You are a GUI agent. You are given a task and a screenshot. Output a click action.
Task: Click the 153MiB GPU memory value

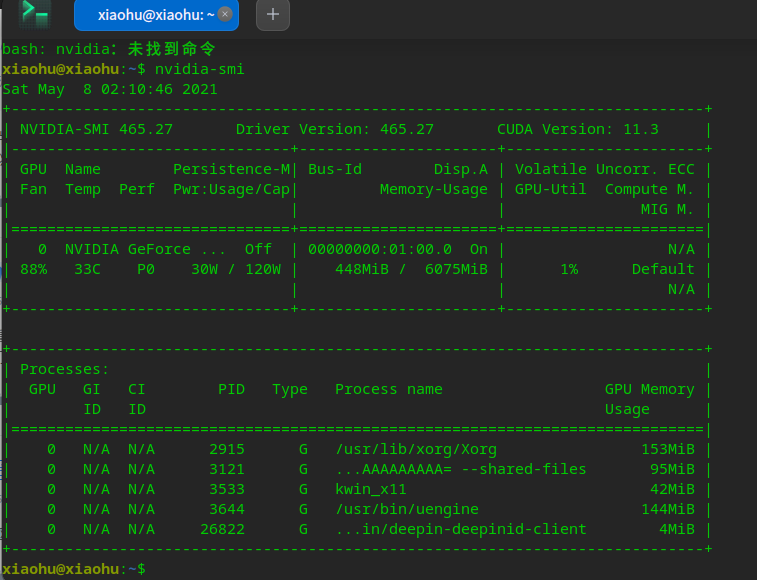tap(667, 449)
